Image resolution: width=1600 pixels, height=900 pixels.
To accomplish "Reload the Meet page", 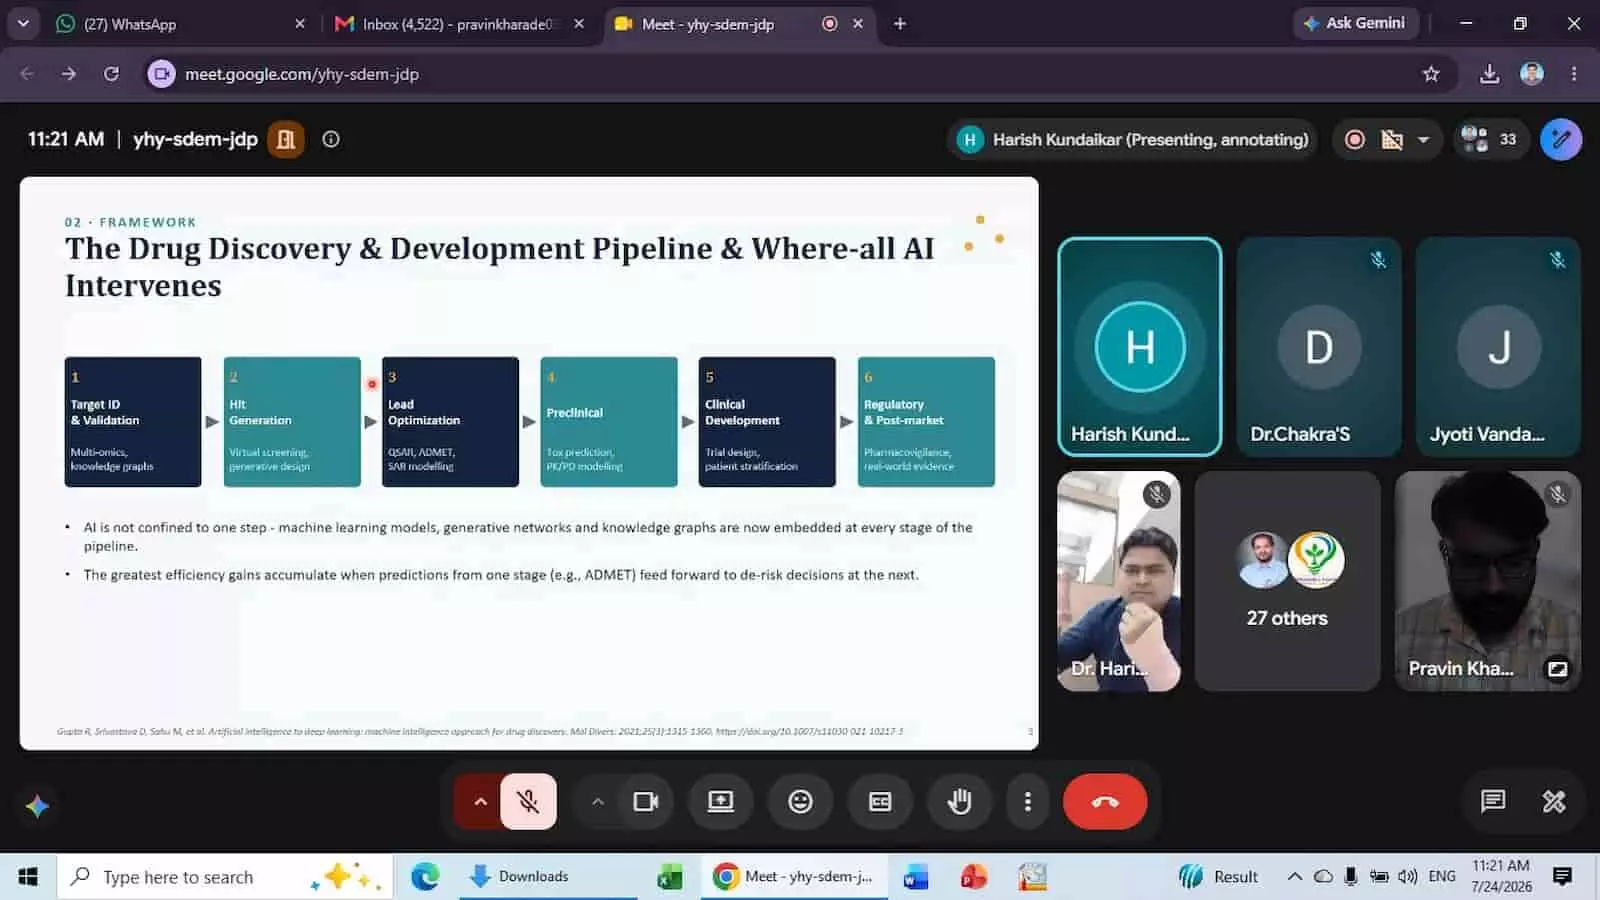I will tap(111, 74).
